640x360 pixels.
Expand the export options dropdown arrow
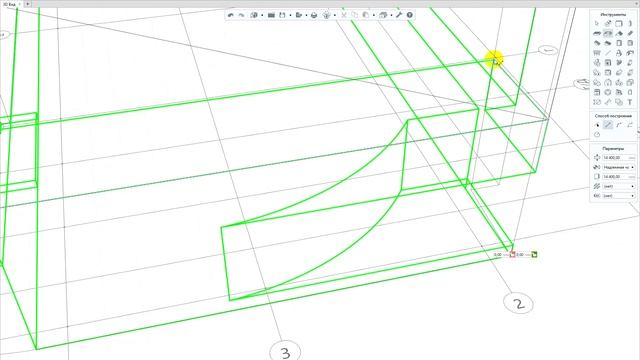pos(307,15)
